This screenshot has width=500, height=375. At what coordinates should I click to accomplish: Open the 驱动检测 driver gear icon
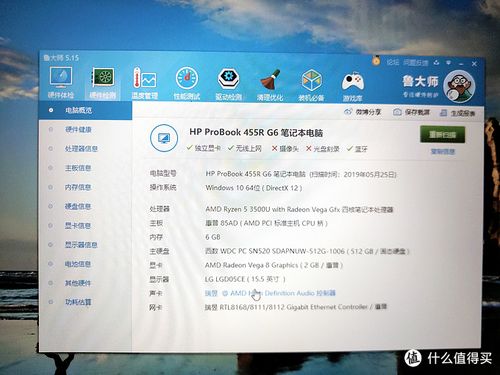(228, 84)
